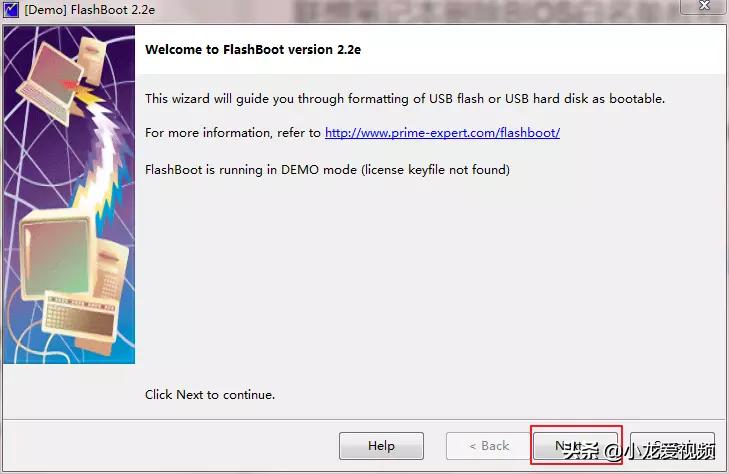Click the [Demo] FlashBoot 2.2e title bar
The height and width of the screenshot is (474, 729).
(90, 11)
